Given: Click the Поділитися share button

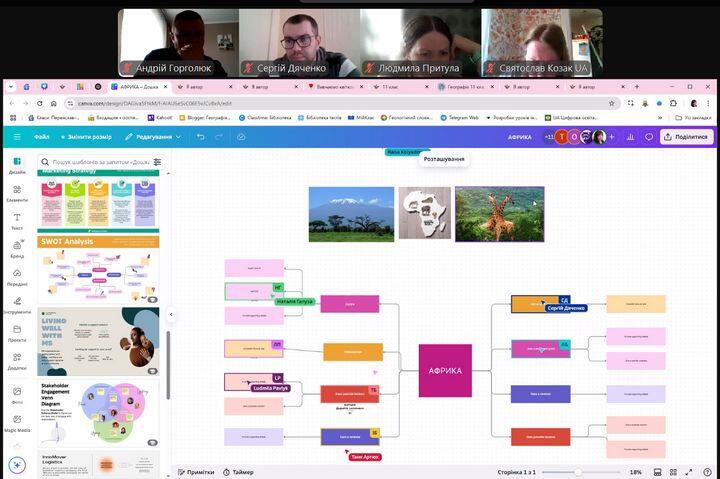Looking at the screenshot, I should coord(686,137).
